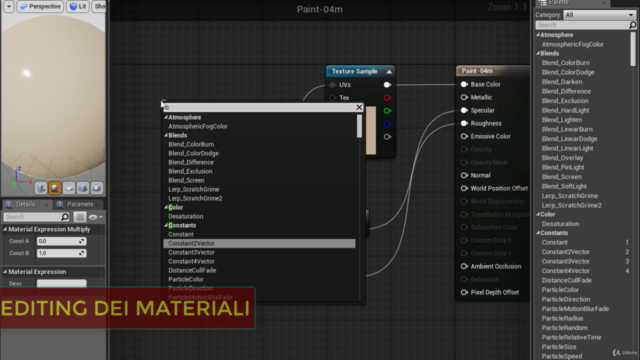Screen dimensions: 640x360
Task: Select plane preview mesh icon
Action: pyautogui.click(x=69, y=188)
